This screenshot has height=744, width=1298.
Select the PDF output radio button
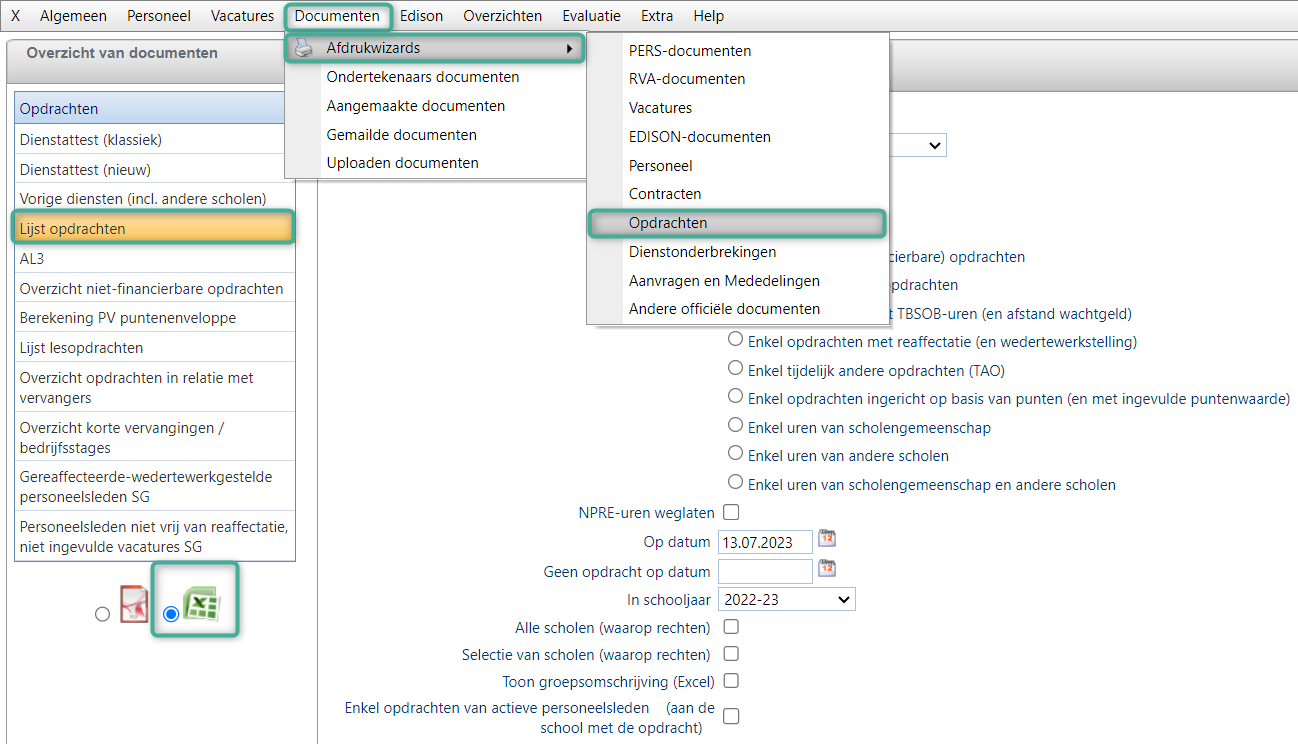tap(102, 614)
